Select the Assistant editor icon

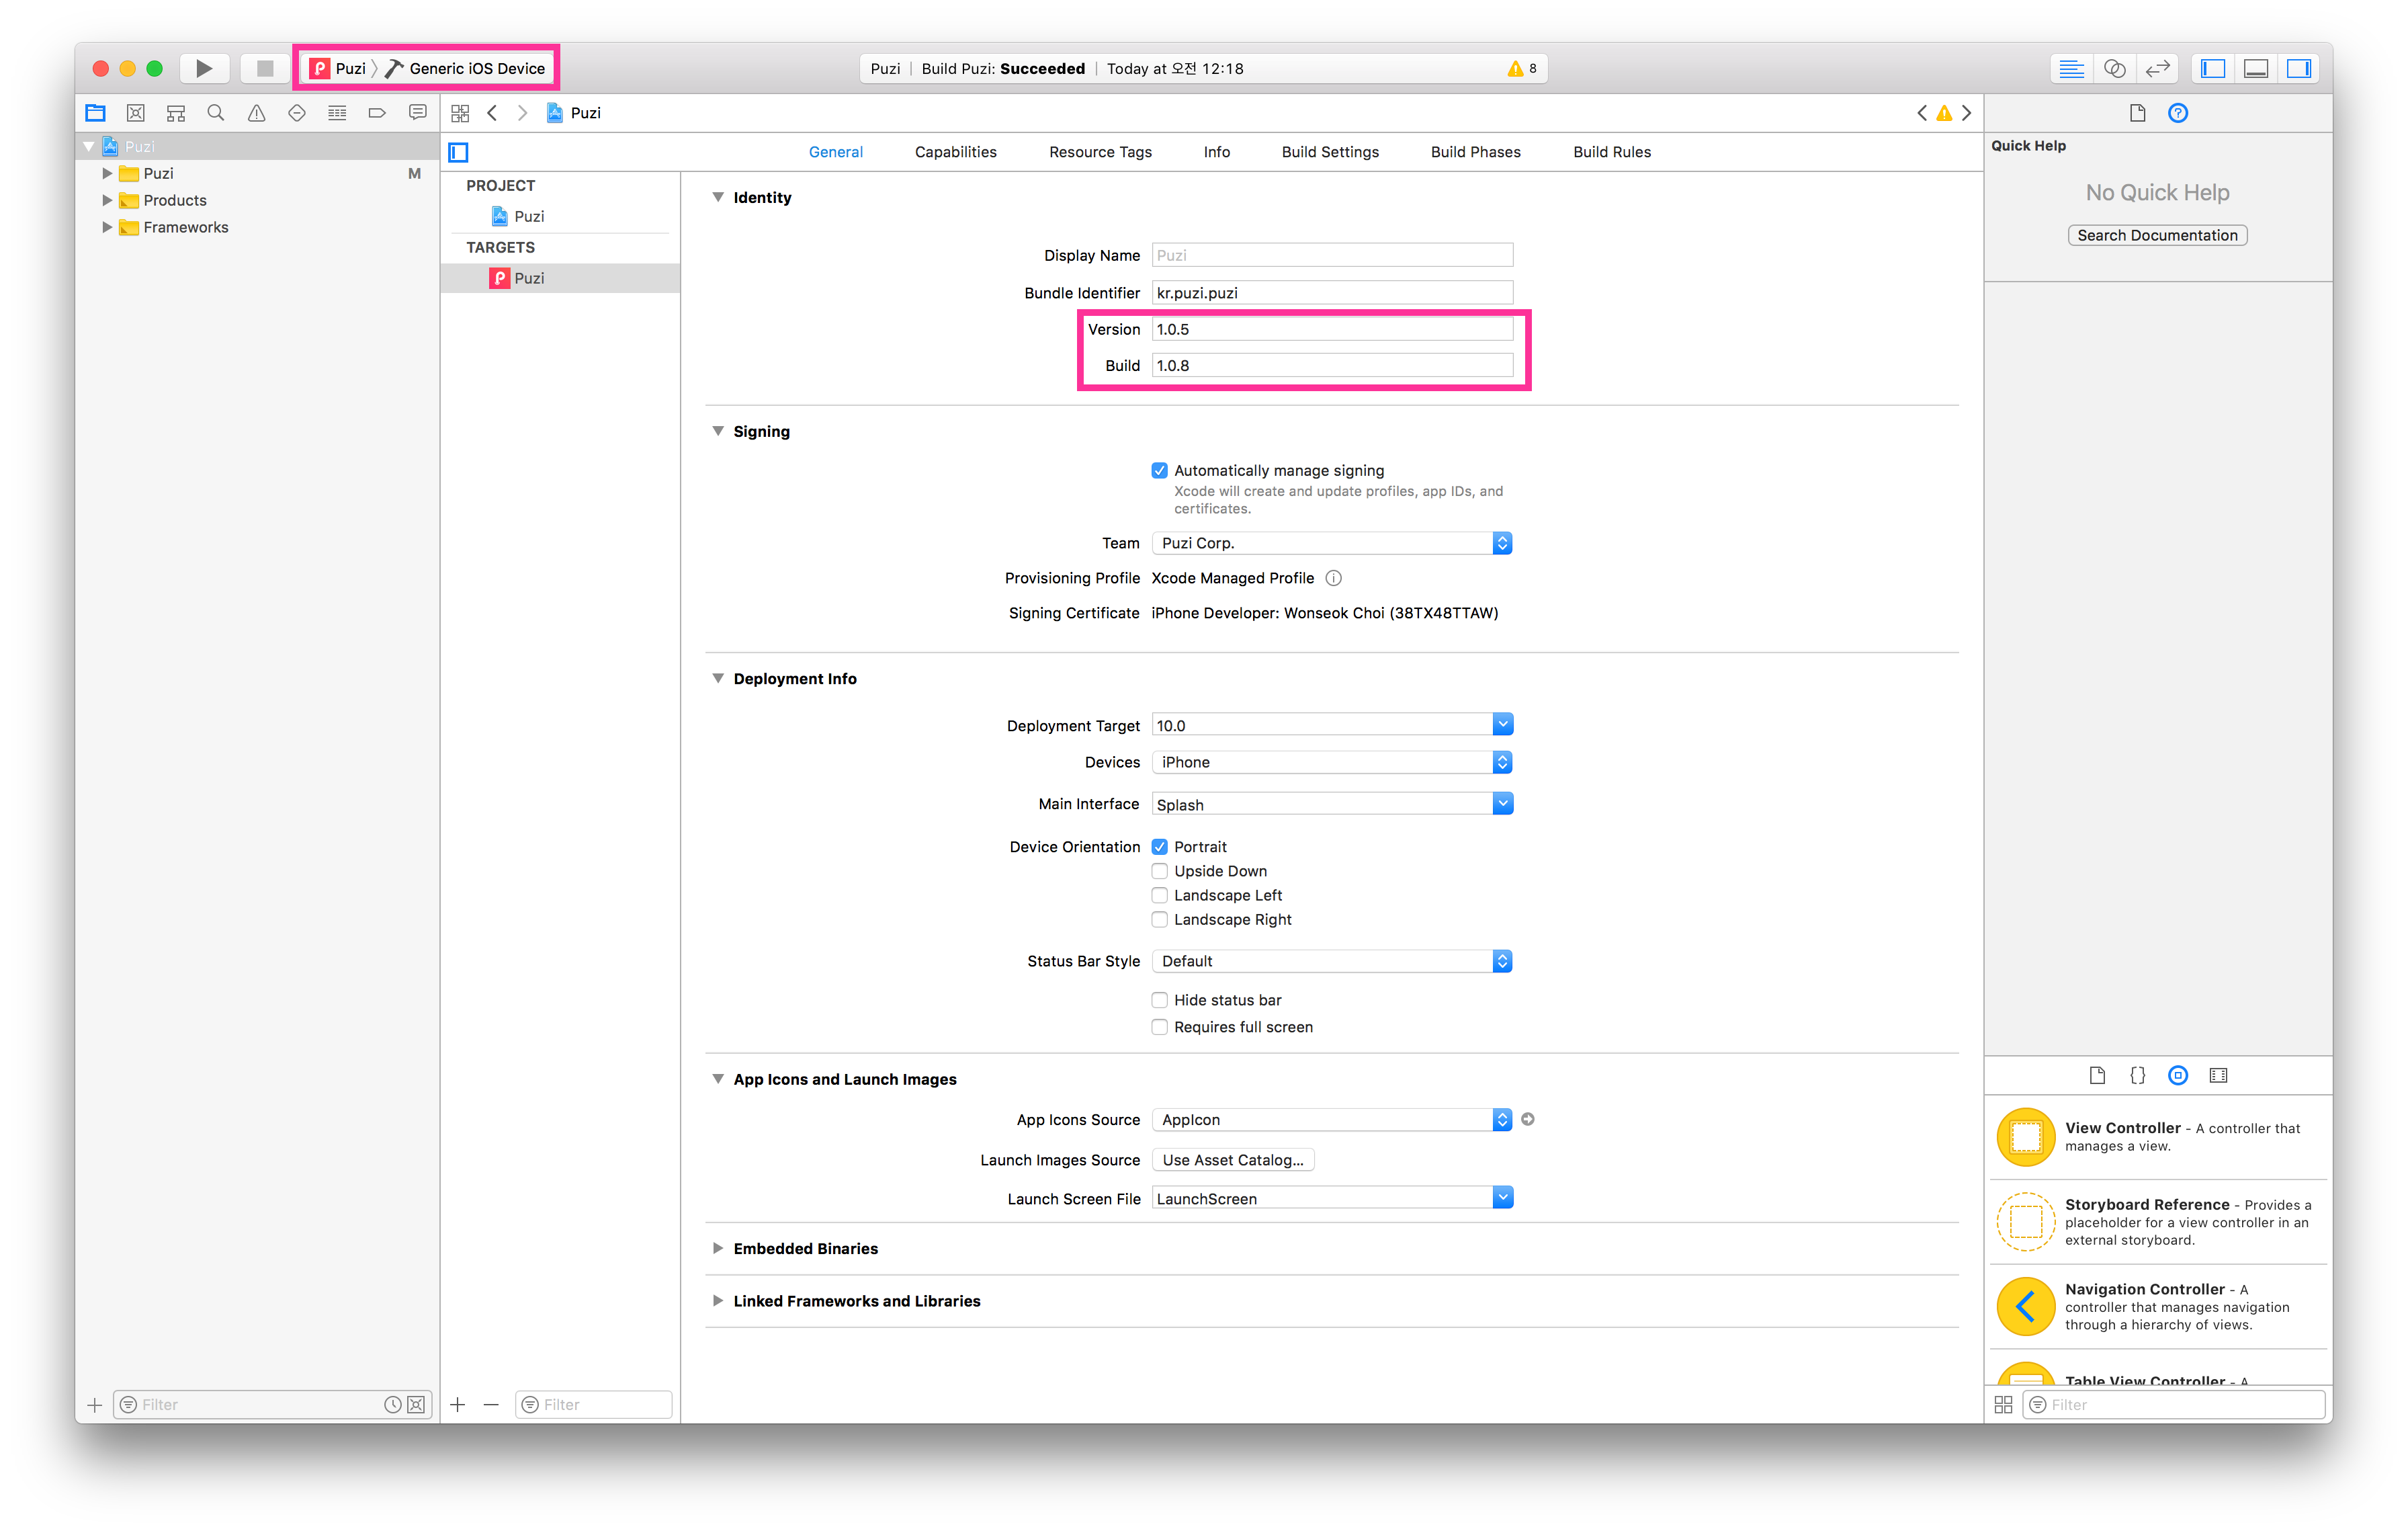pos(2114,68)
